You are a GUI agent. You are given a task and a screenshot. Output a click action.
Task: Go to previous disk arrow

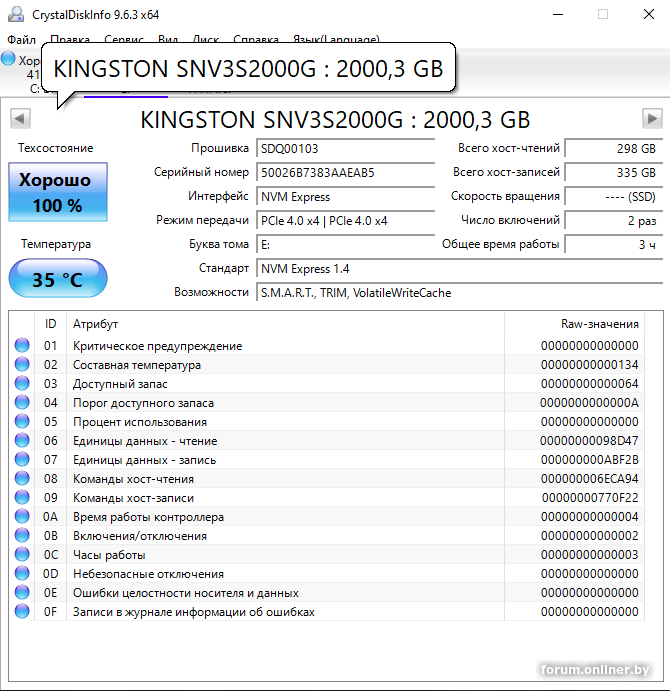click(20, 119)
